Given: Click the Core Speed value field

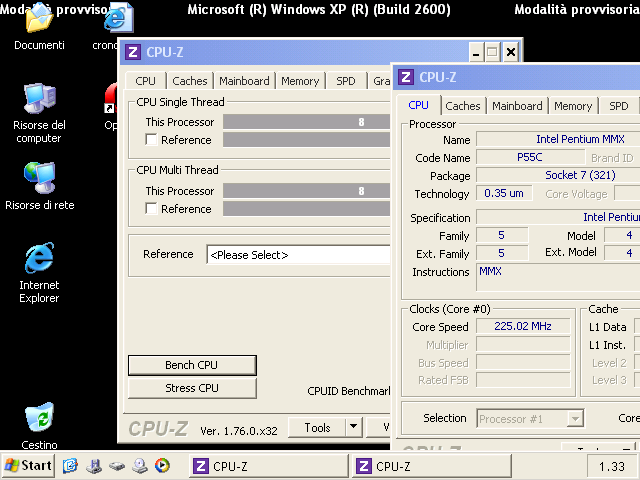Looking at the screenshot, I should pyautogui.click(x=523, y=327).
